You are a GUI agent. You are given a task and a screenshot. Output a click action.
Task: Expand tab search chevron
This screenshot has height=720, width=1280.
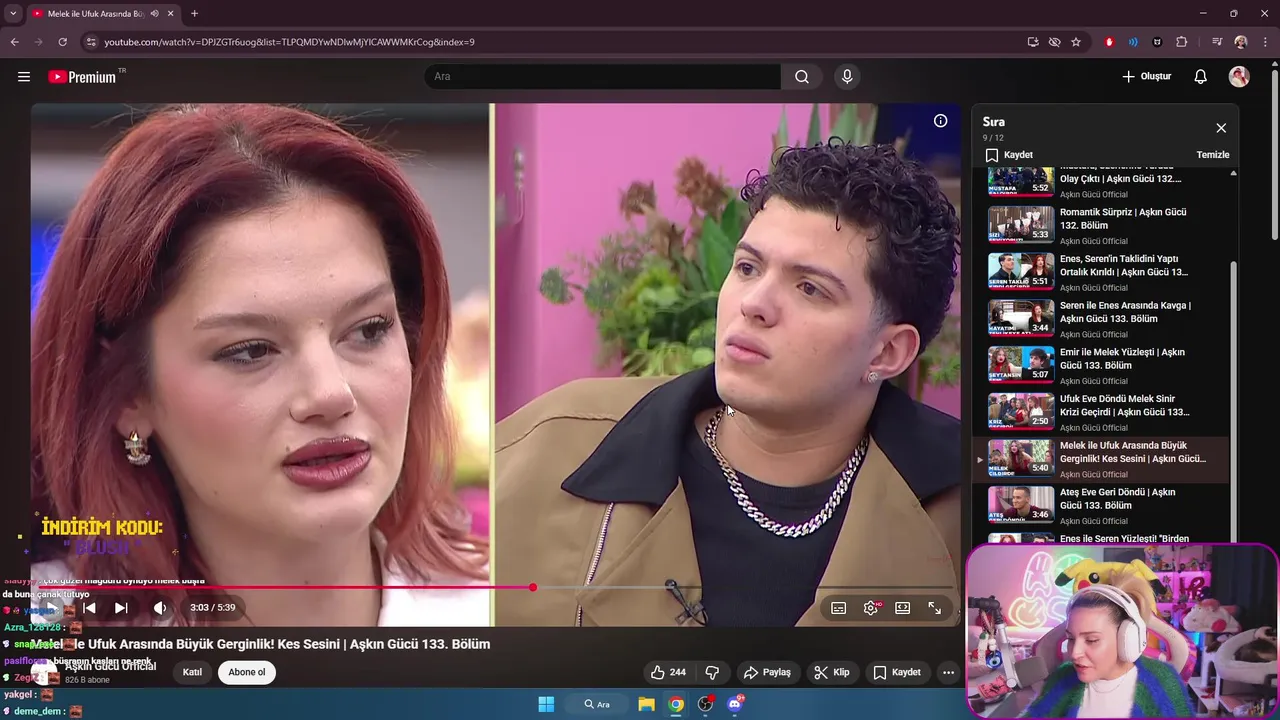tap(13, 13)
